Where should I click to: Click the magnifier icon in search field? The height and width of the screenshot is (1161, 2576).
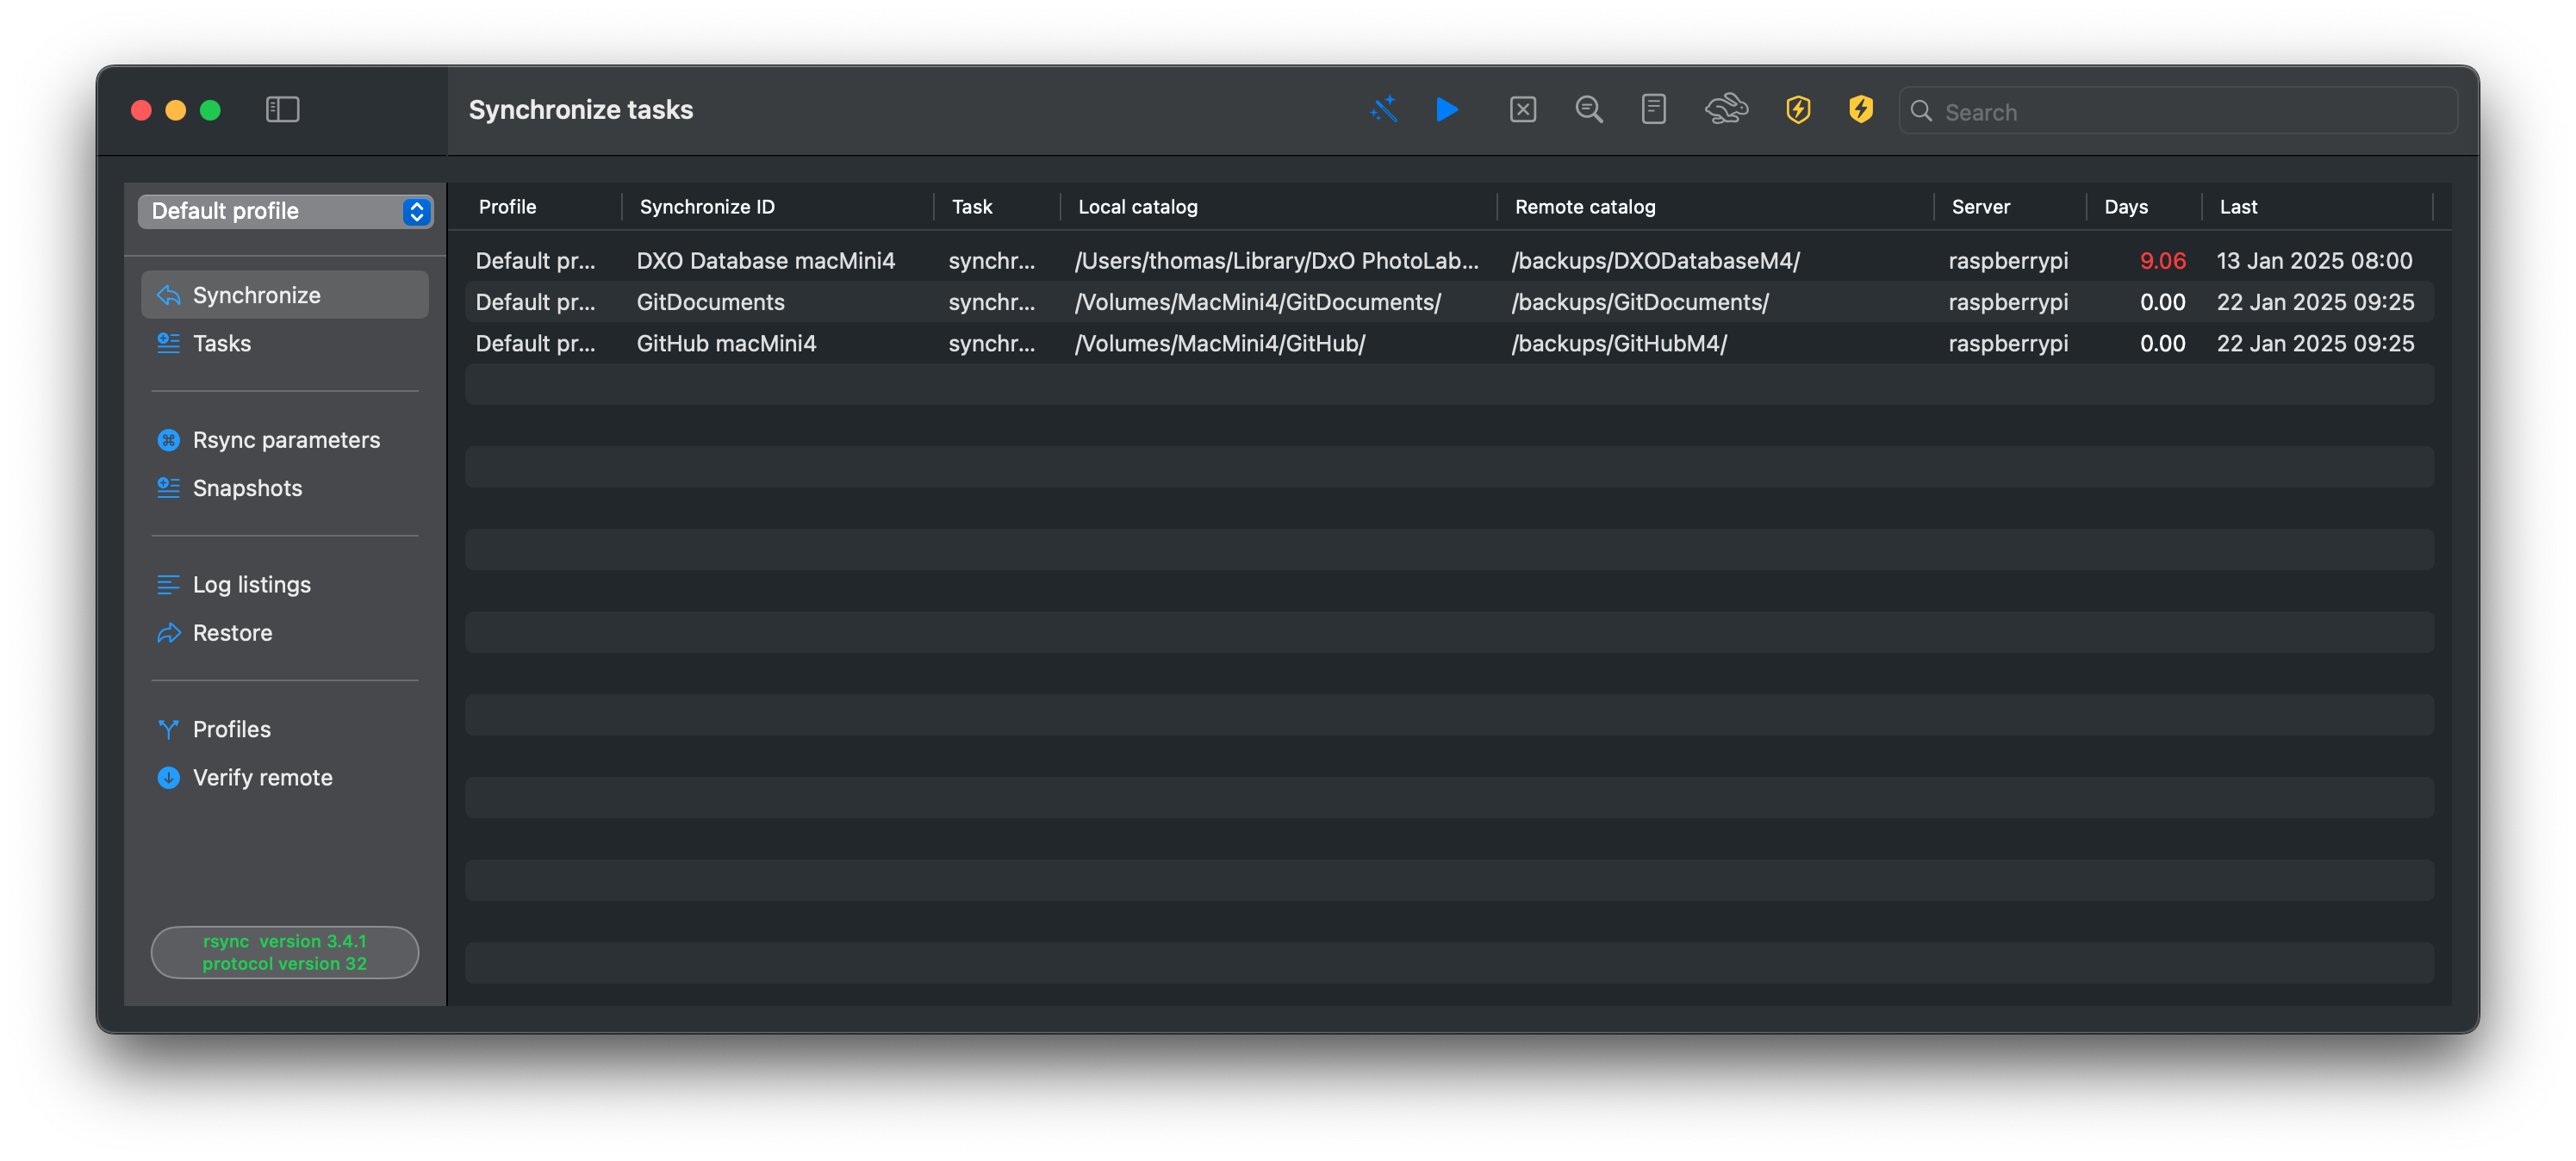point(1921,112)
